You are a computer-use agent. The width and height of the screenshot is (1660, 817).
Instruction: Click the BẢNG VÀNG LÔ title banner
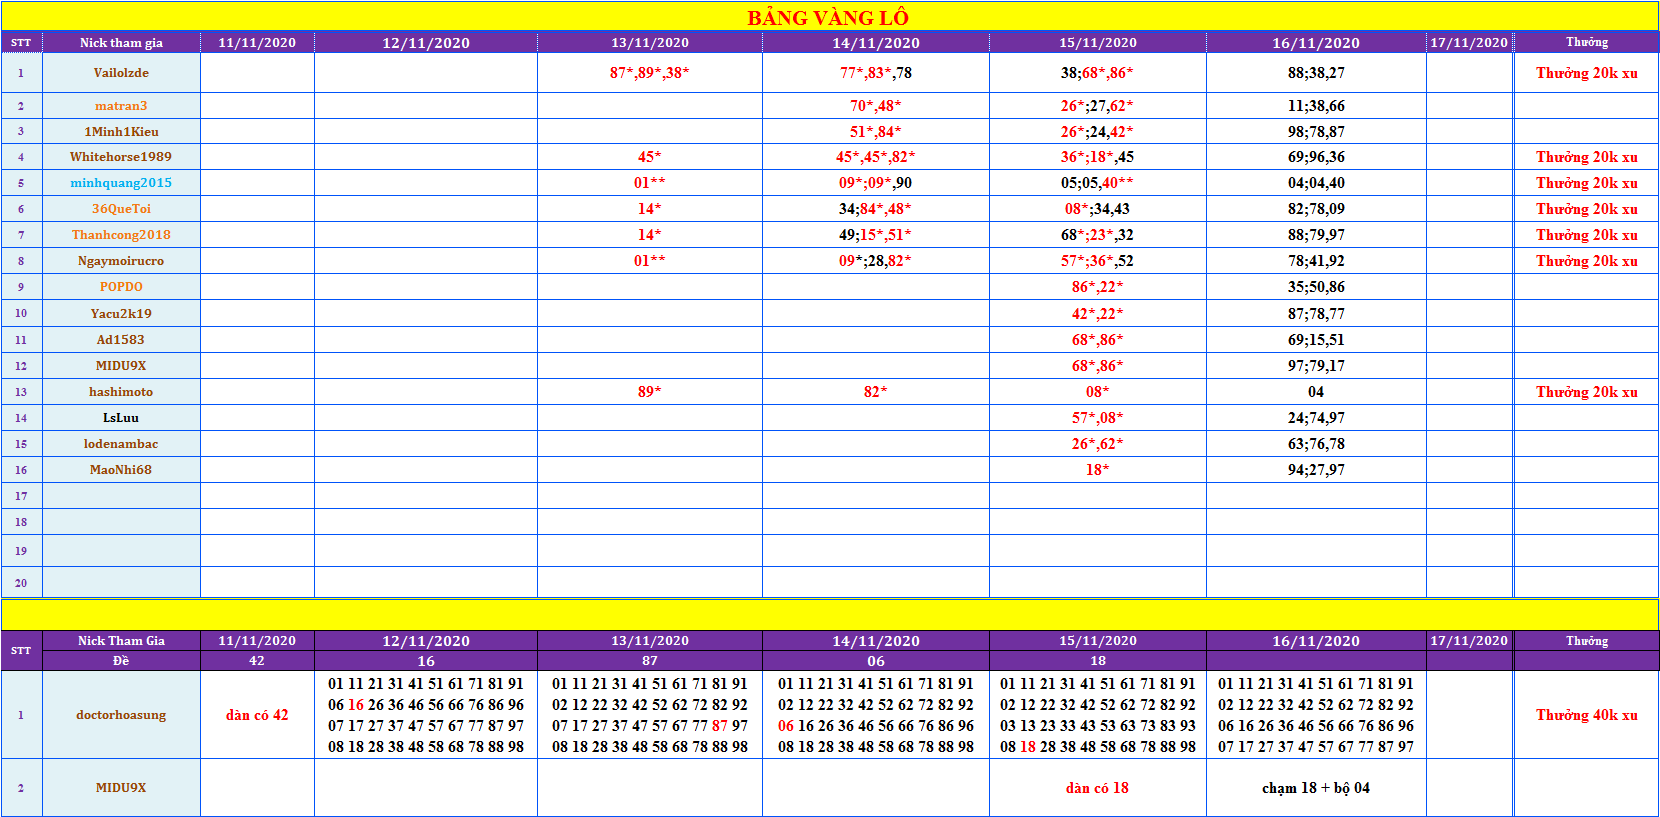coord(828,17)
